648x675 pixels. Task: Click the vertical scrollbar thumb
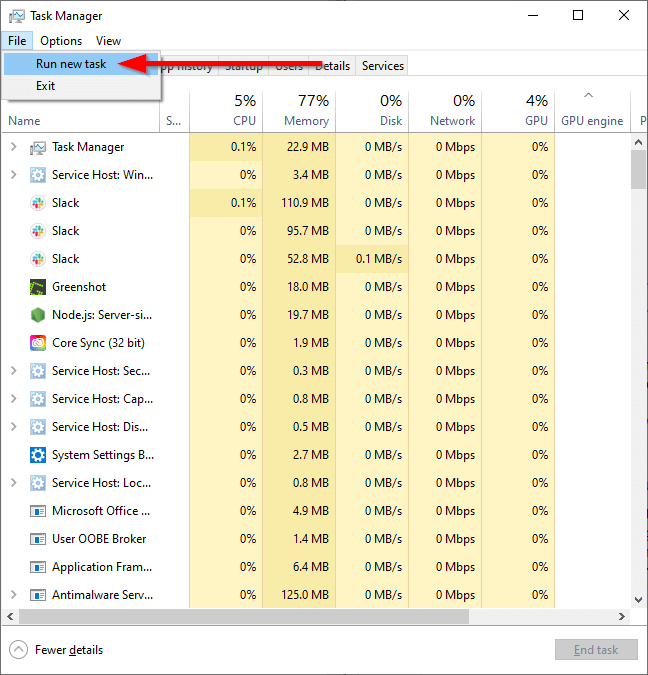639,169
